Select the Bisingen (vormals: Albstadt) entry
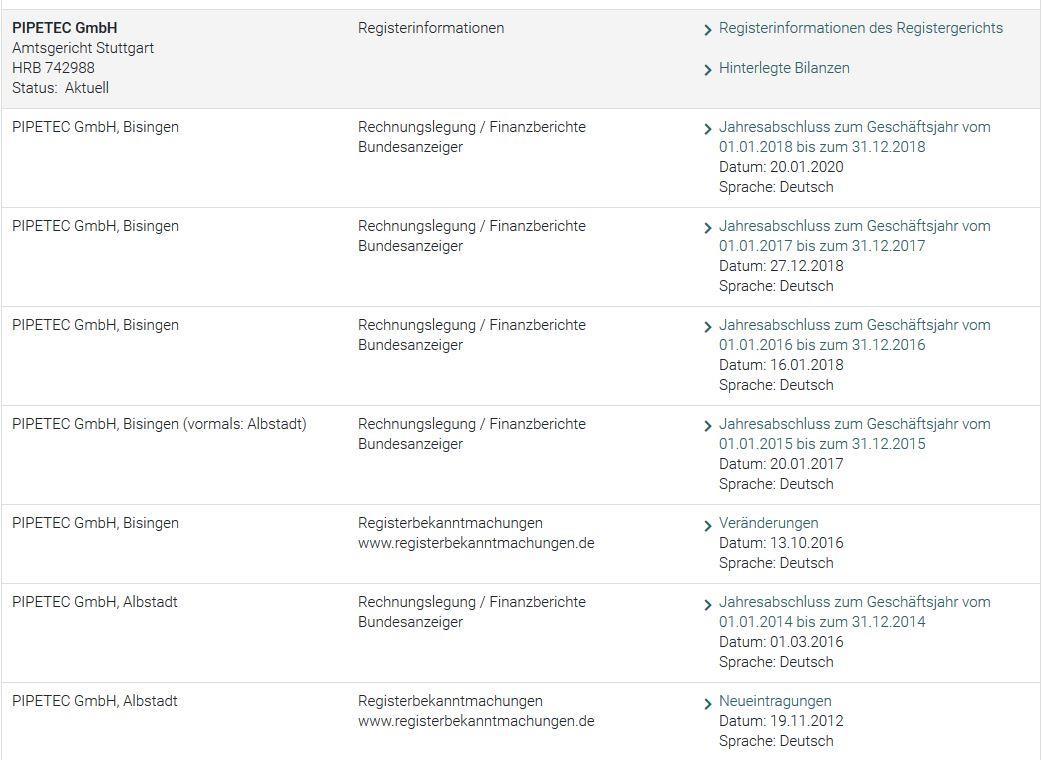This screenshot has width=1043, height=760. 159,424
